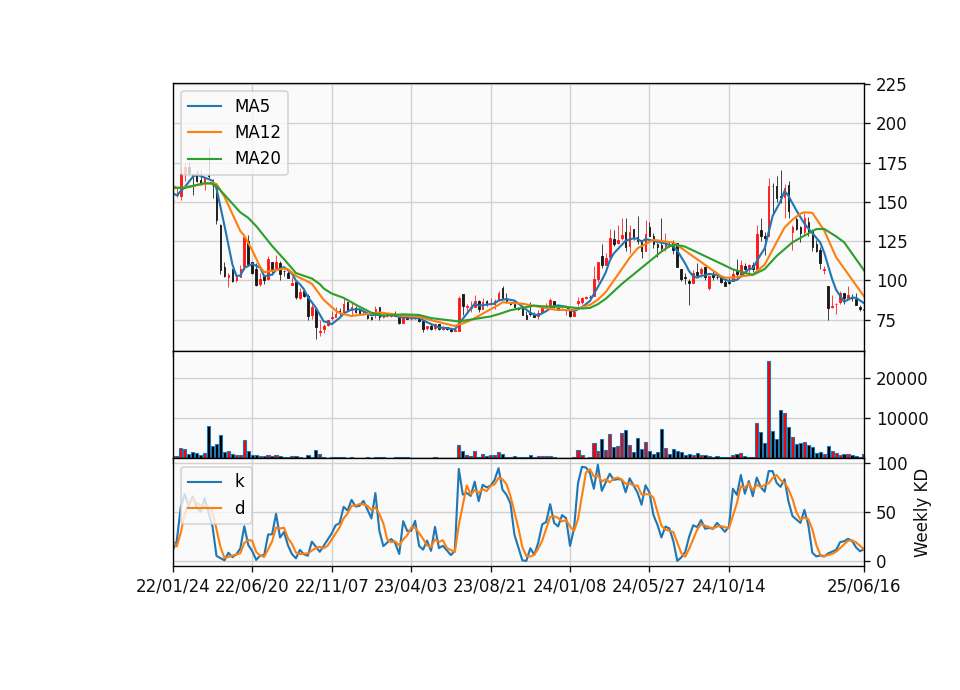Click the 25/06/16 date label
Screen dimensions: 960x690
pos(864,586)
